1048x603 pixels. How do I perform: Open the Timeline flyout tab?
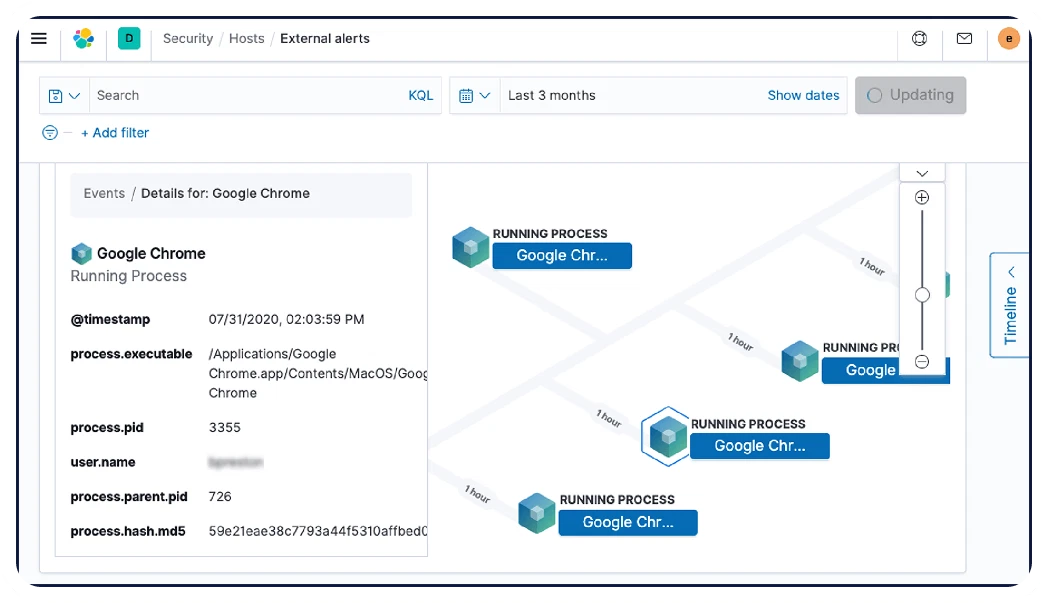coord(1010,305)
